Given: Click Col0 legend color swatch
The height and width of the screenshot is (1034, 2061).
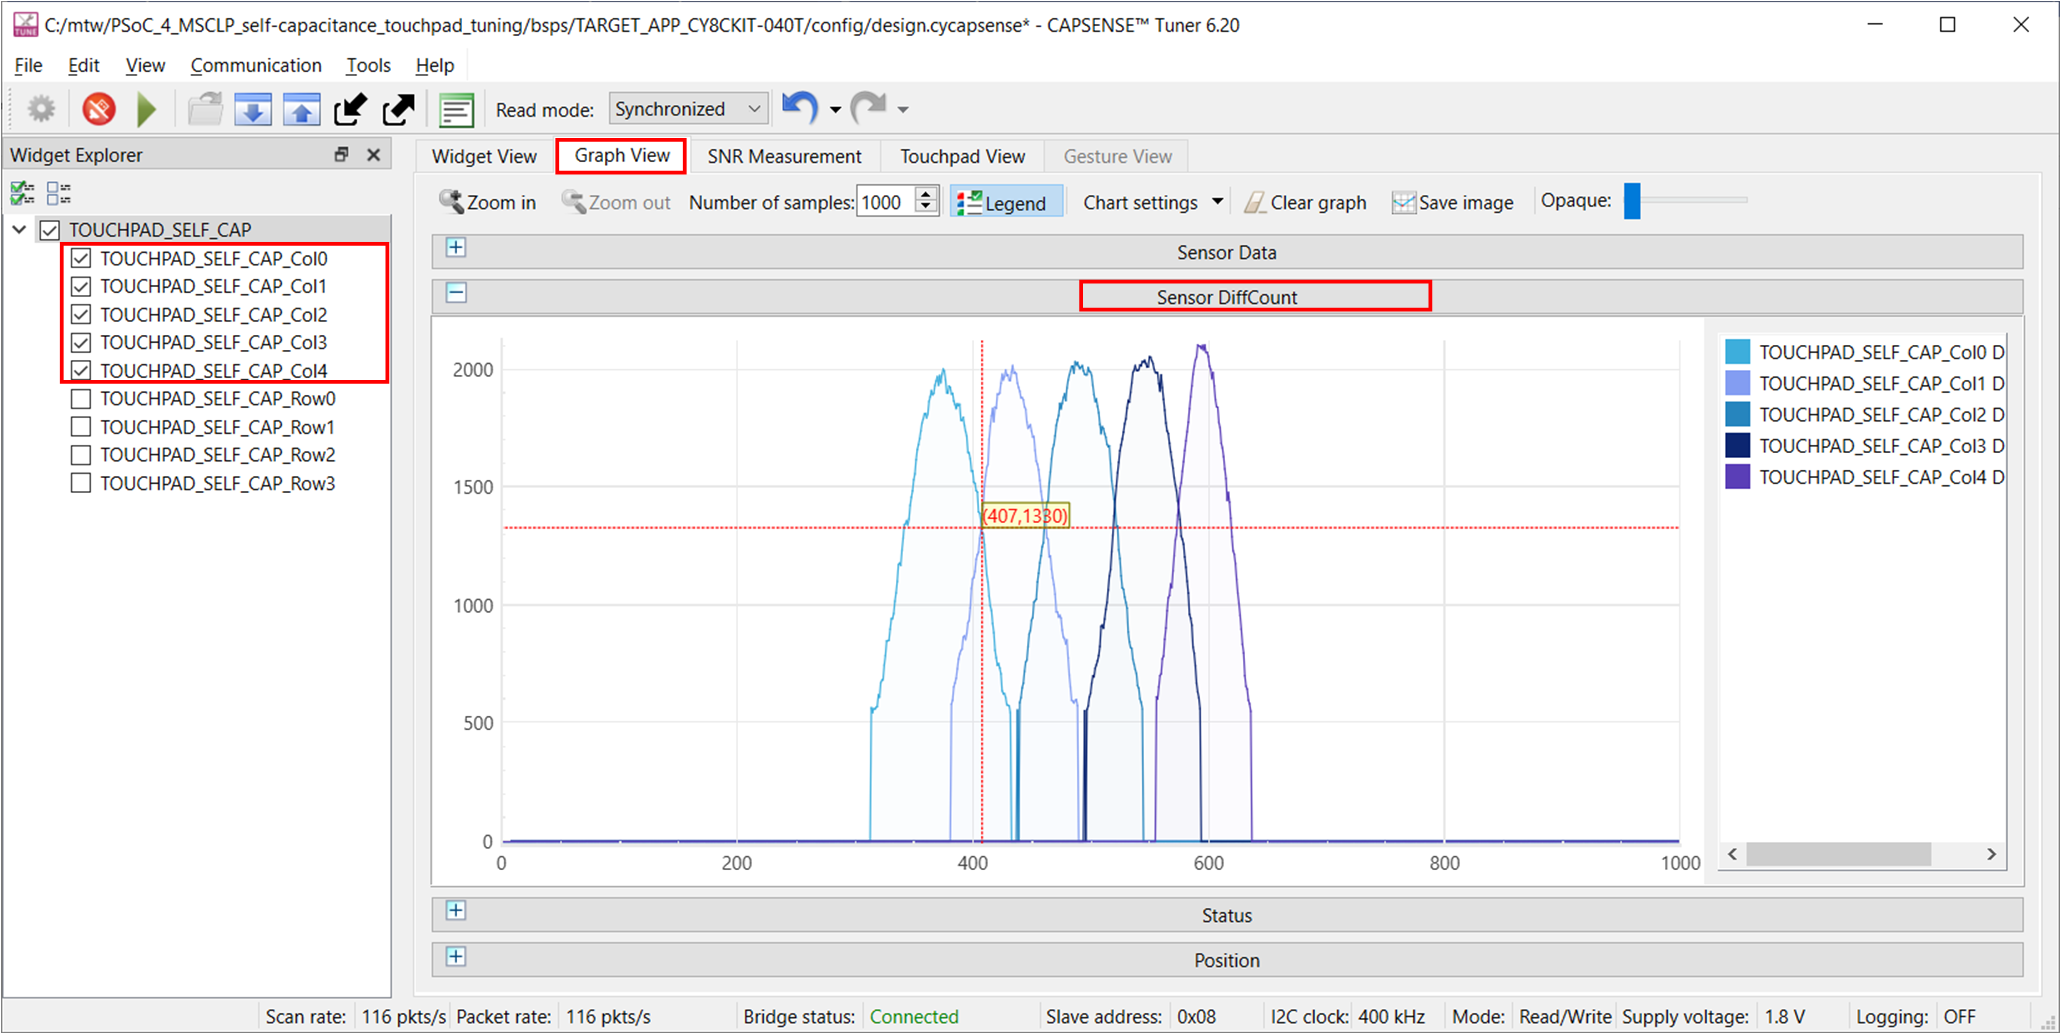Looking at the screenshot, I should pyautogui.click(x=1738, y=352).
